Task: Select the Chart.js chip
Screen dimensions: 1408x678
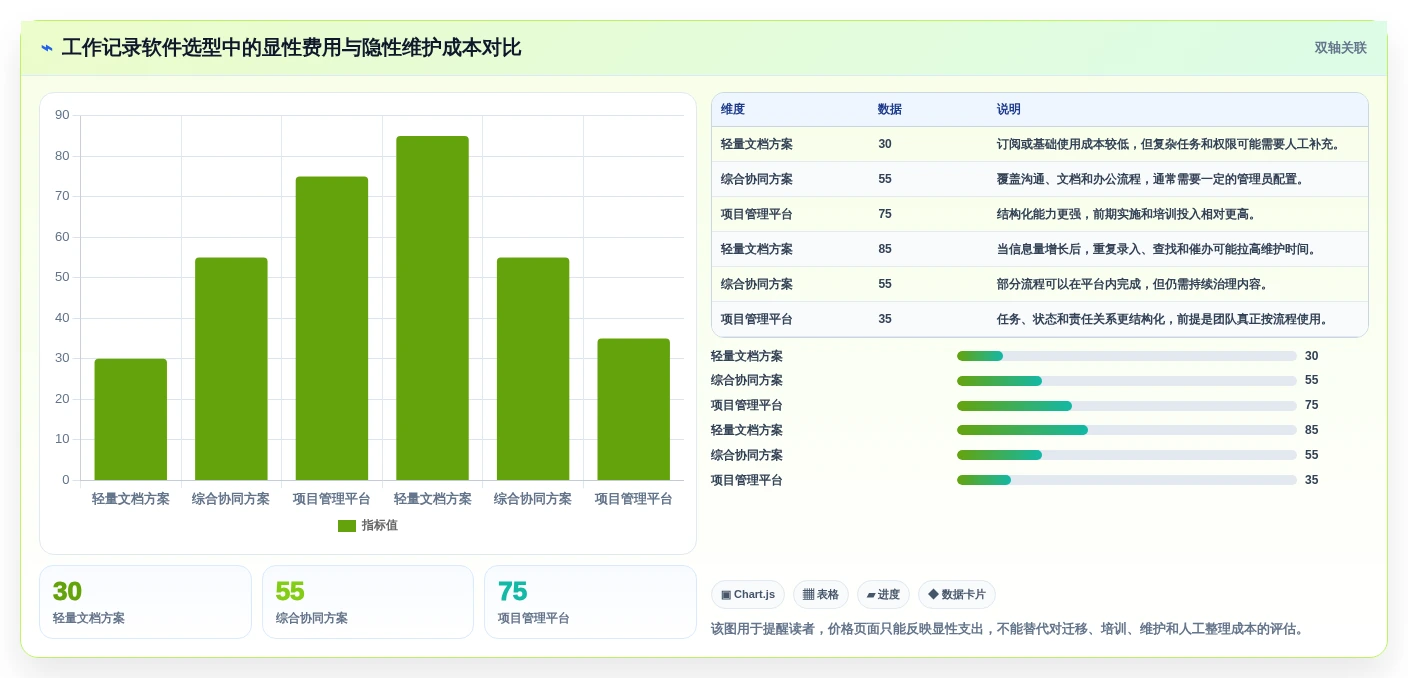Action: (x=748, y=594)
